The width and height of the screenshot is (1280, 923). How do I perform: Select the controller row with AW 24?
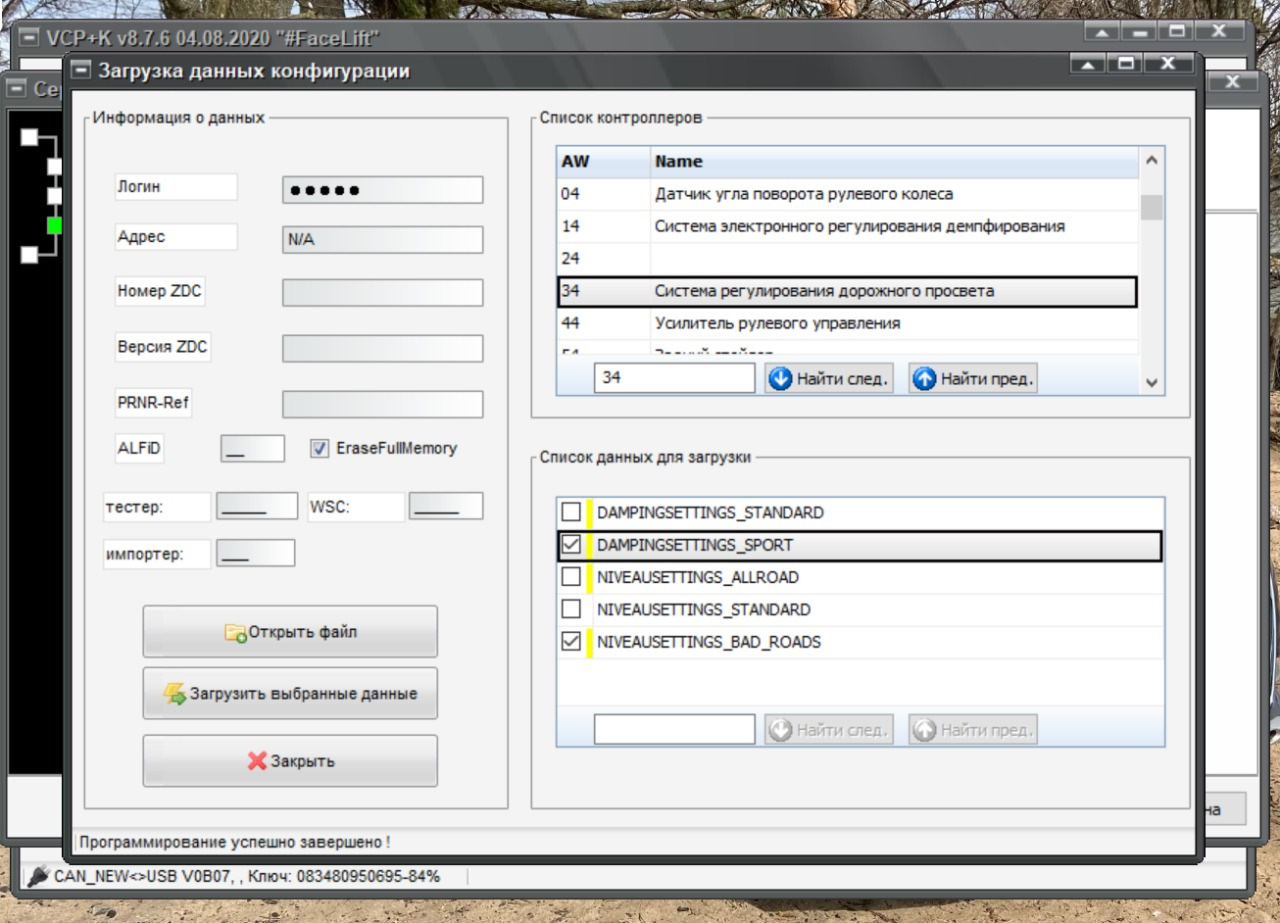tap(848, 258)
